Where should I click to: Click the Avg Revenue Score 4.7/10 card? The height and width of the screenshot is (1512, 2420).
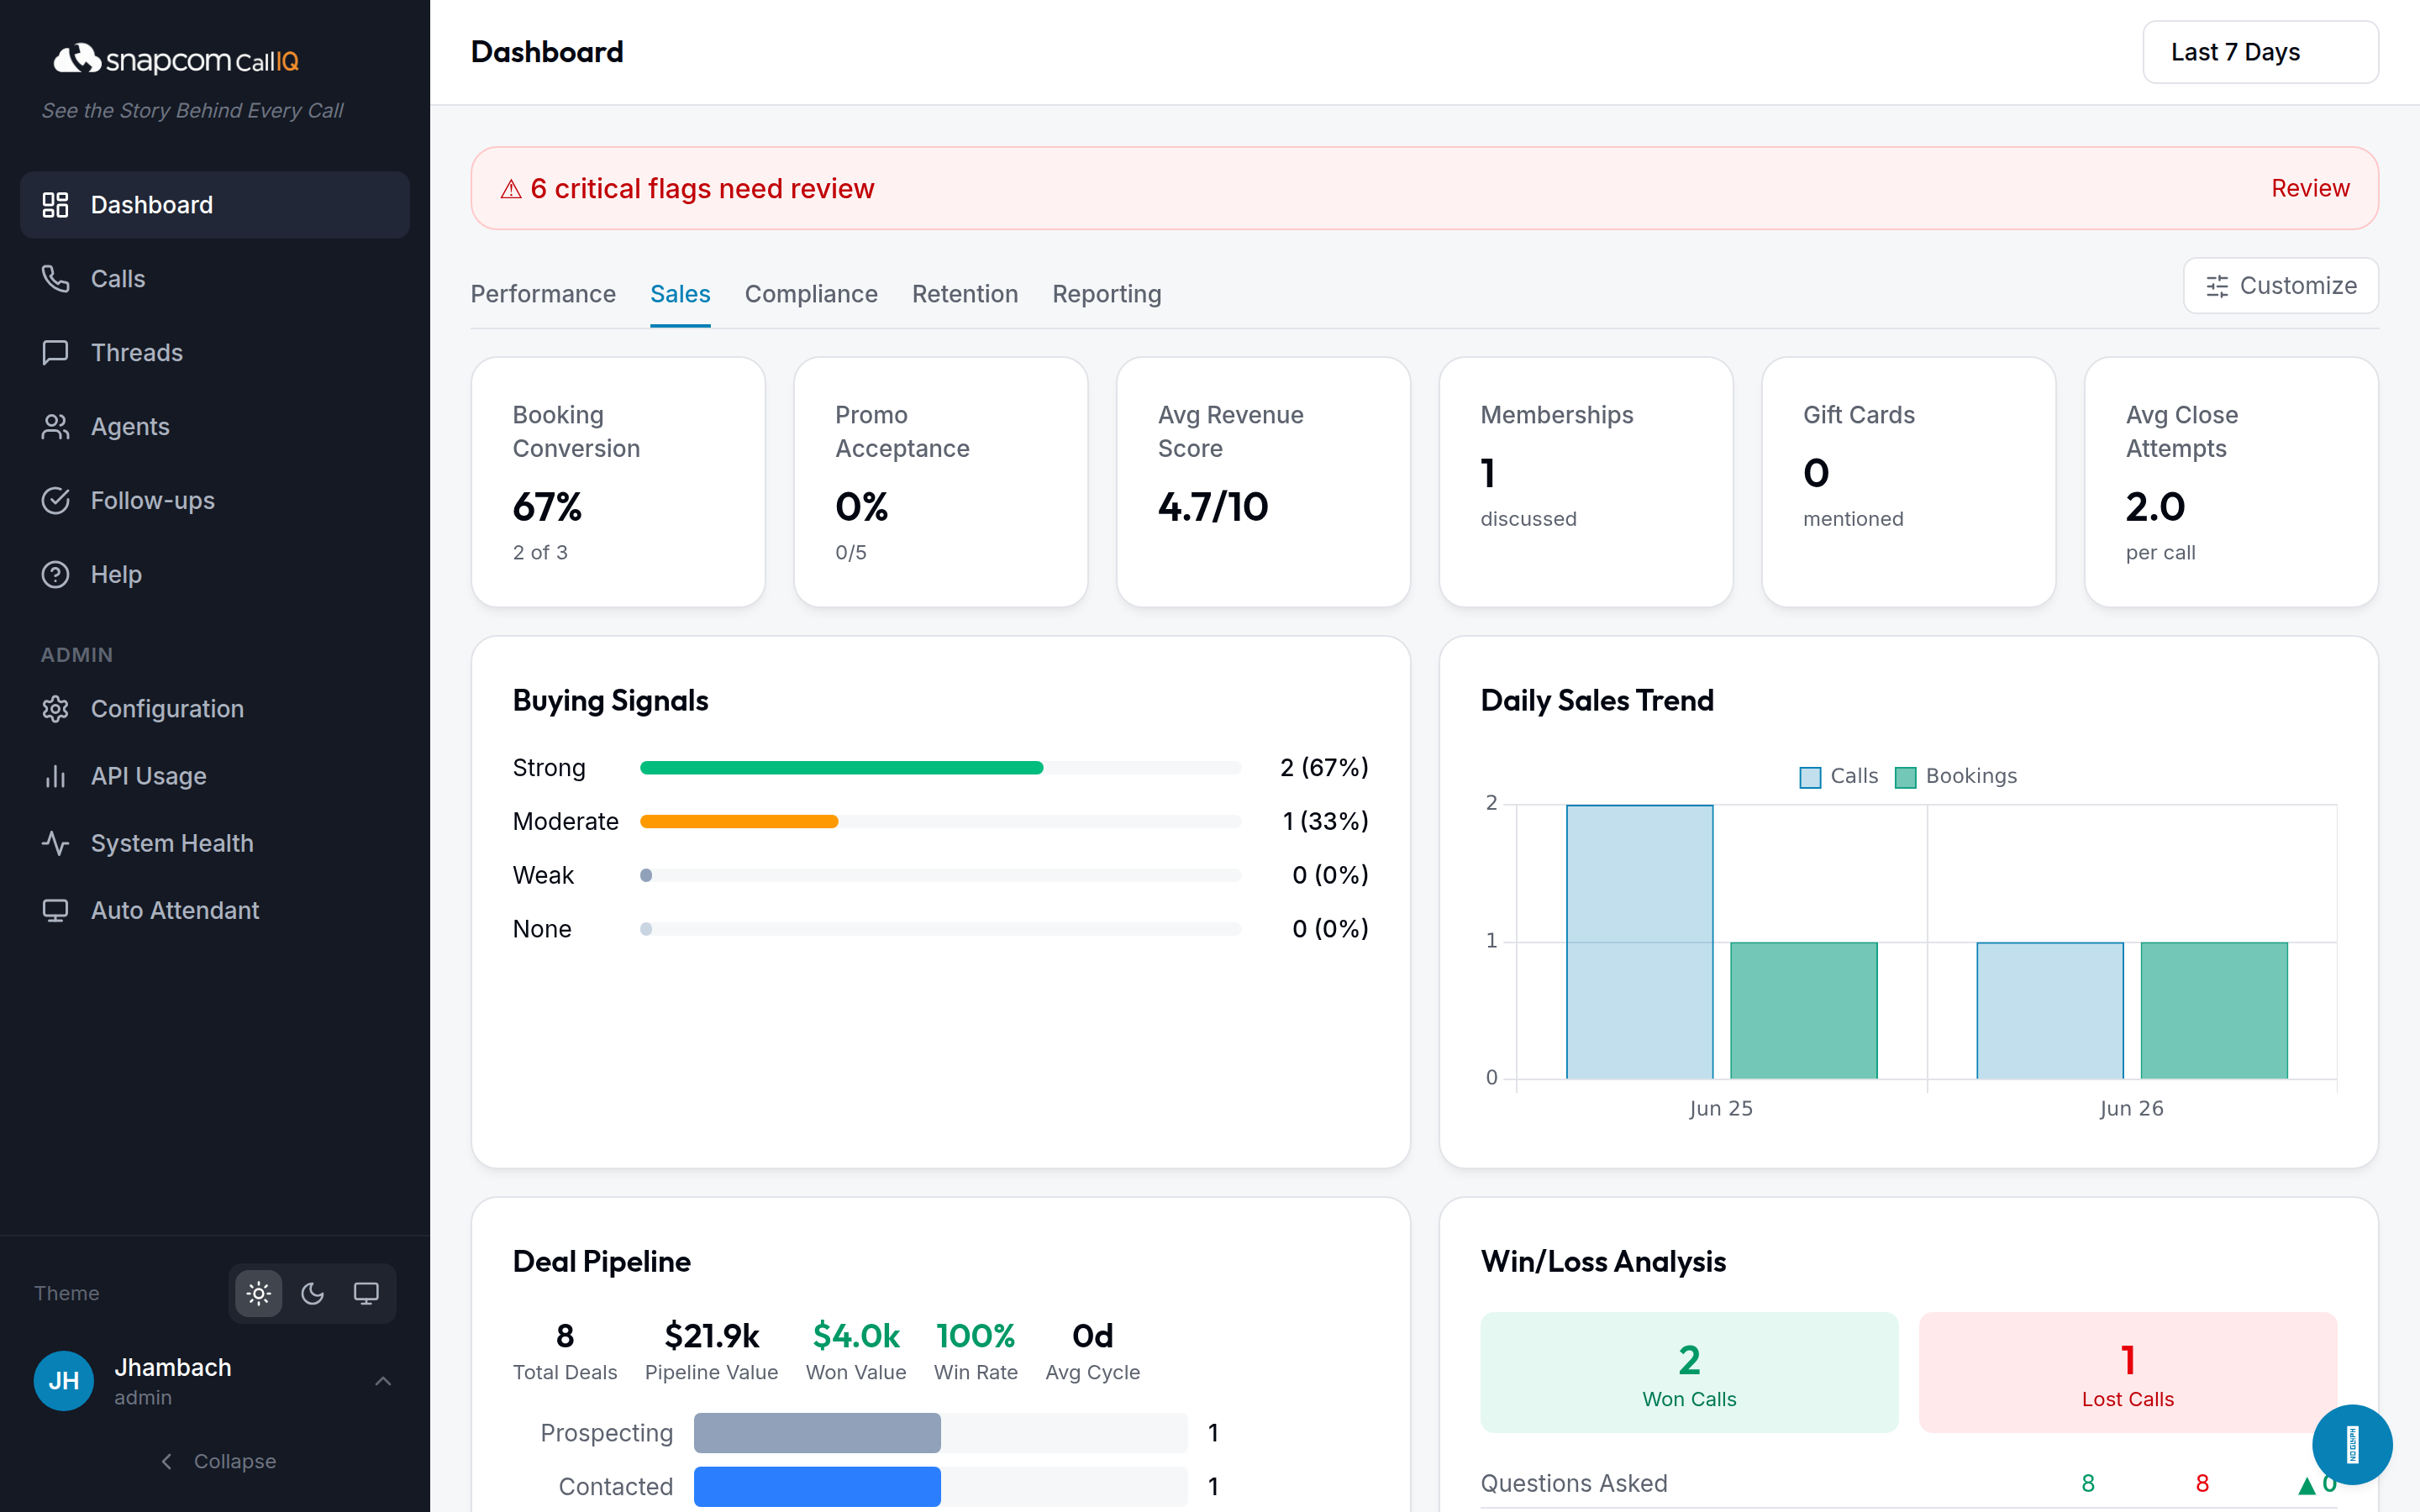(x=1264, y=482)
